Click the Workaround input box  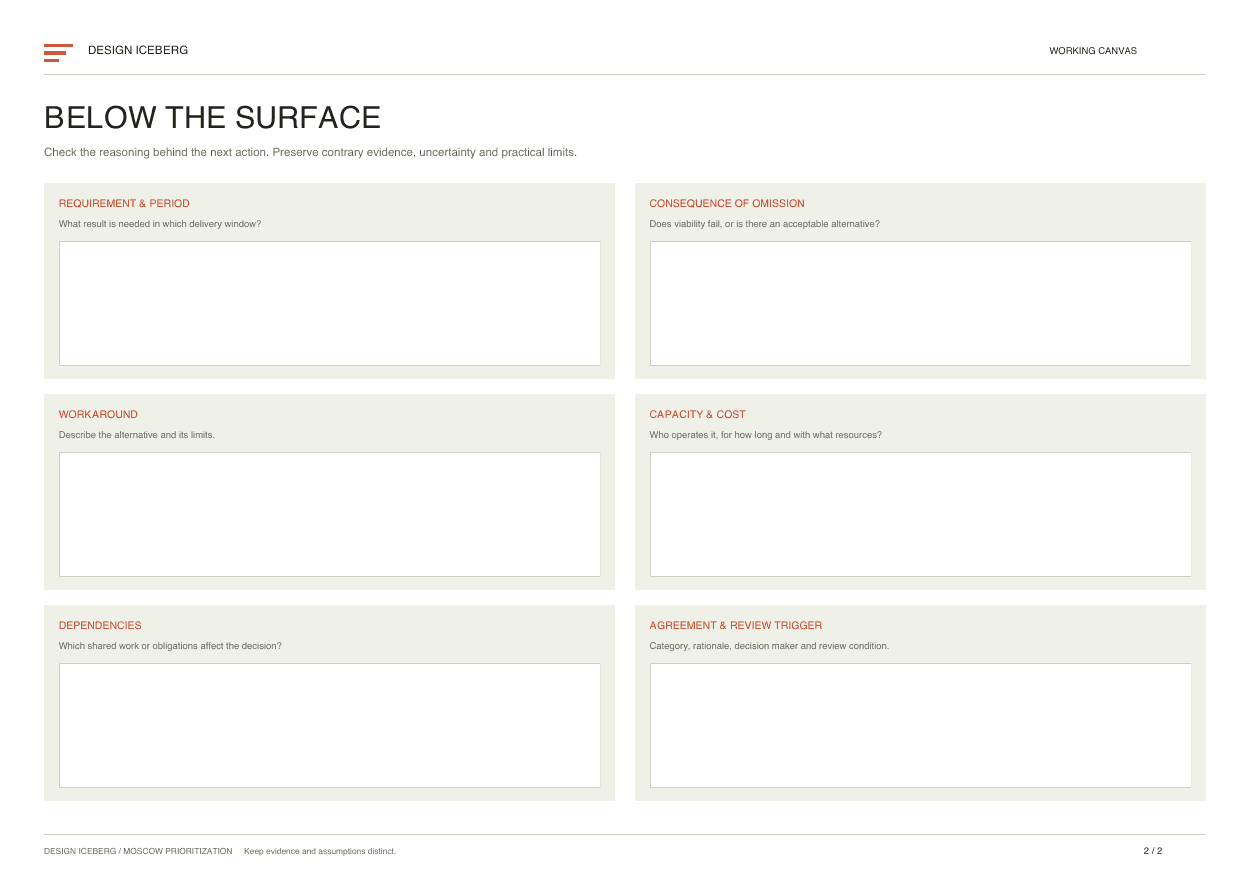(330, 514)
